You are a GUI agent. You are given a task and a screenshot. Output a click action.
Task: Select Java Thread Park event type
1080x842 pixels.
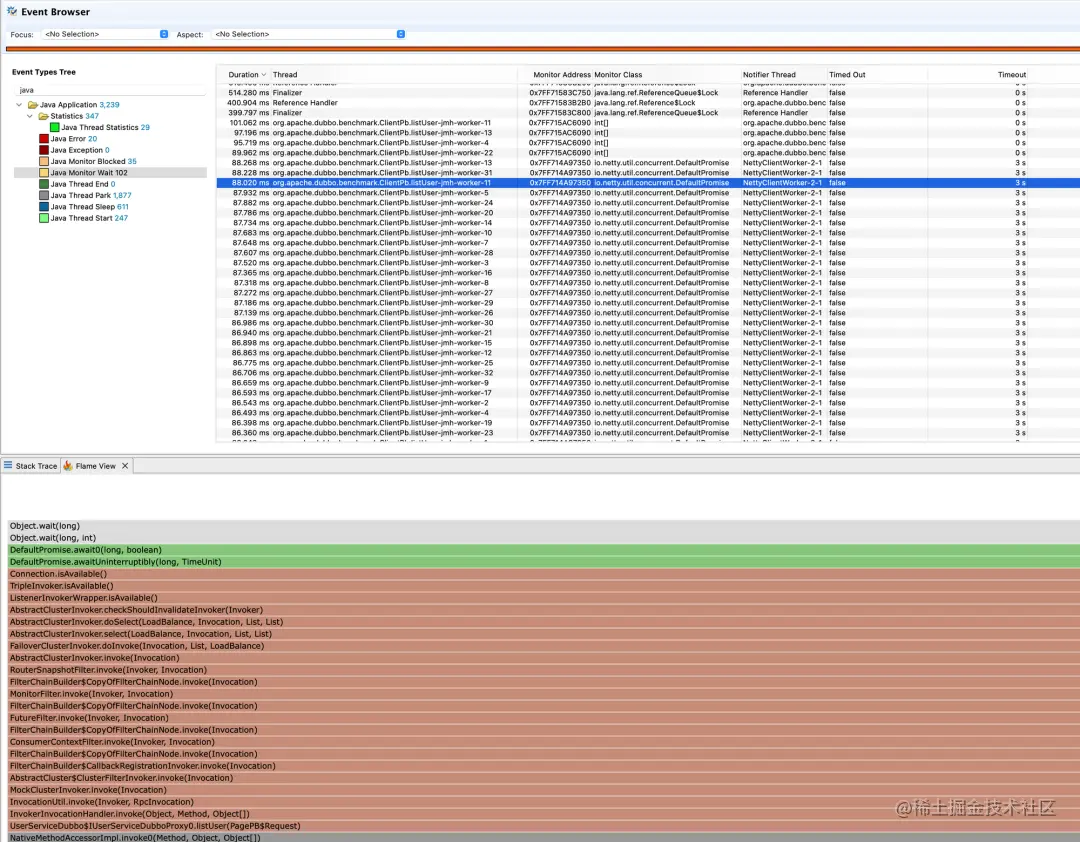pyautogui.click(x=91, y=196)
